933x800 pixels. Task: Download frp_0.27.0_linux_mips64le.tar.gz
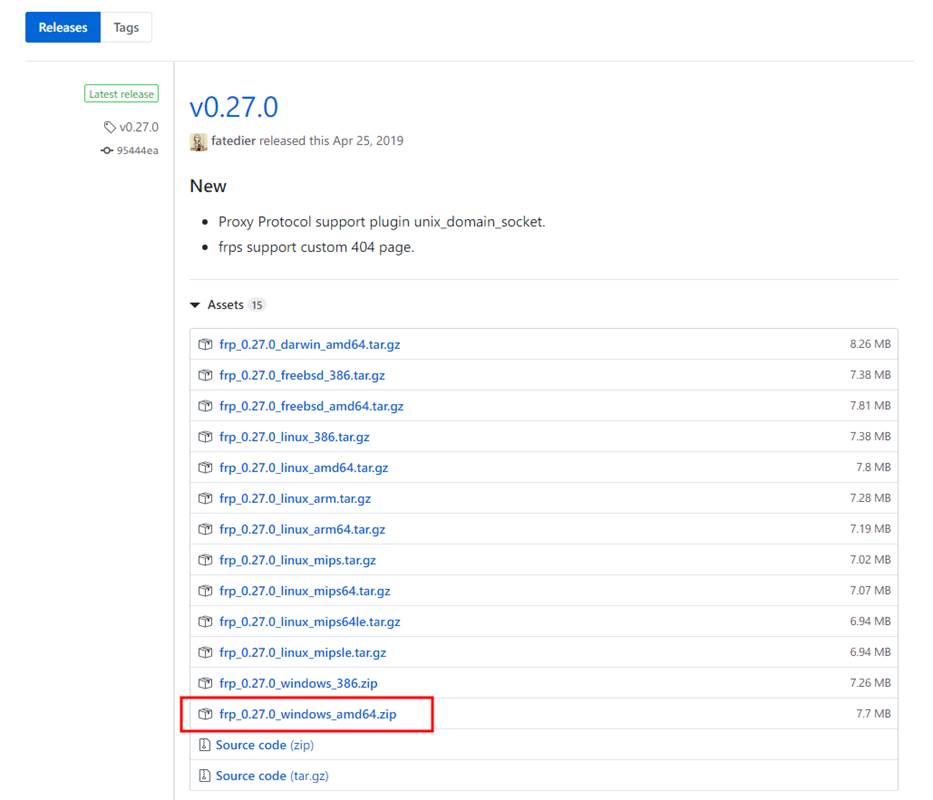point(309,621)
